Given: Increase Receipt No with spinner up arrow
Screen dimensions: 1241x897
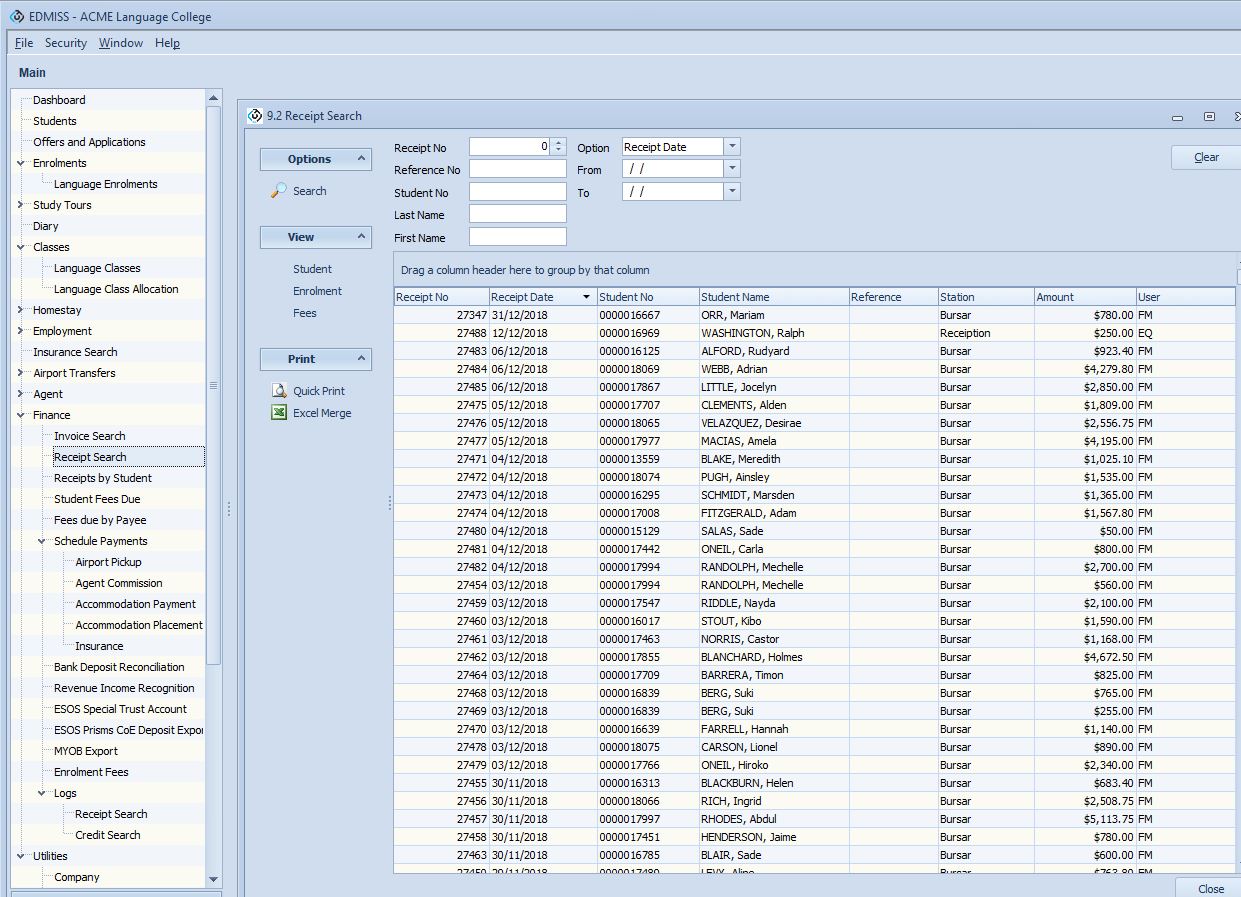Looking at the screenshot, I should coord(559,143).
